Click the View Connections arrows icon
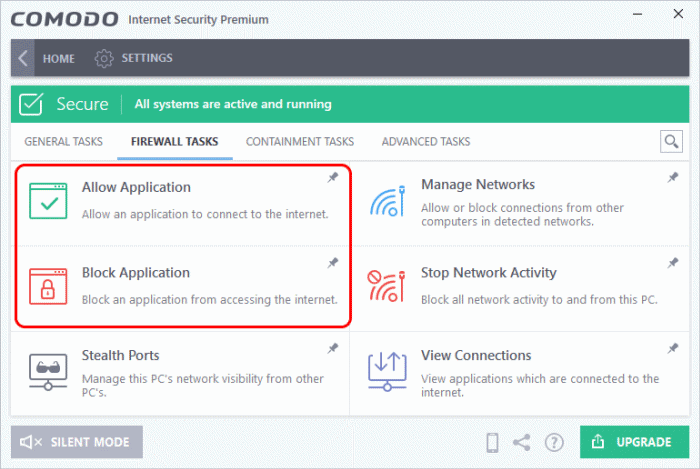 point(388,371)
